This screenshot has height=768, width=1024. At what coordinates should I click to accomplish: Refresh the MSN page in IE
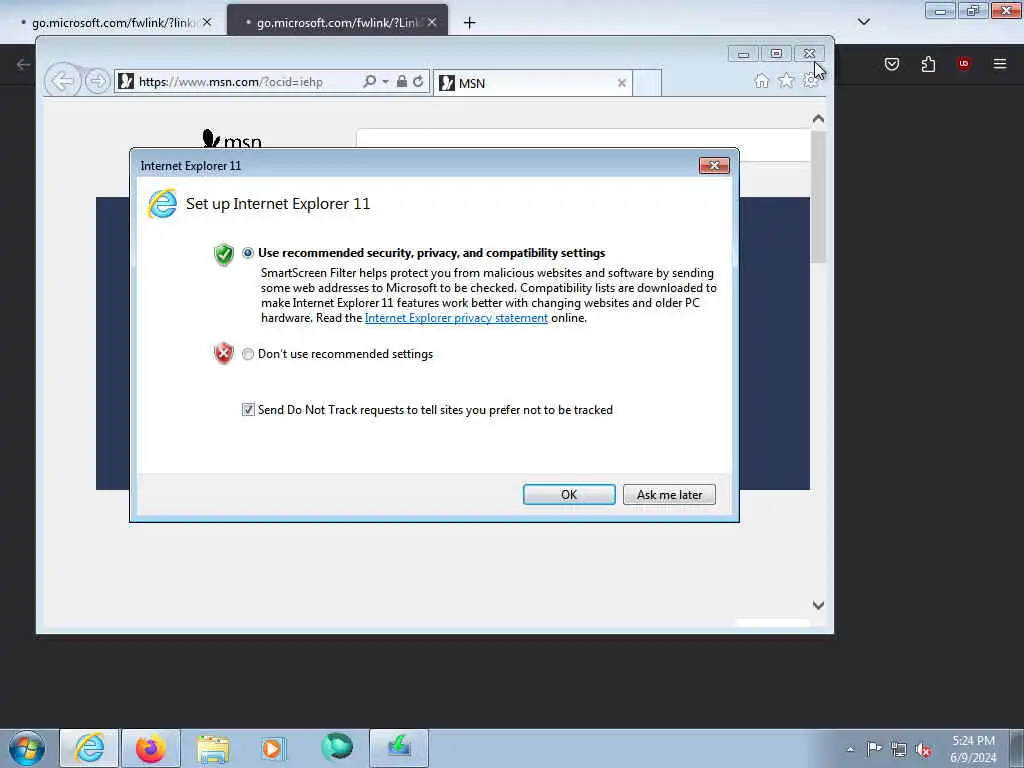pyautogui.click(x=419, y=82)
